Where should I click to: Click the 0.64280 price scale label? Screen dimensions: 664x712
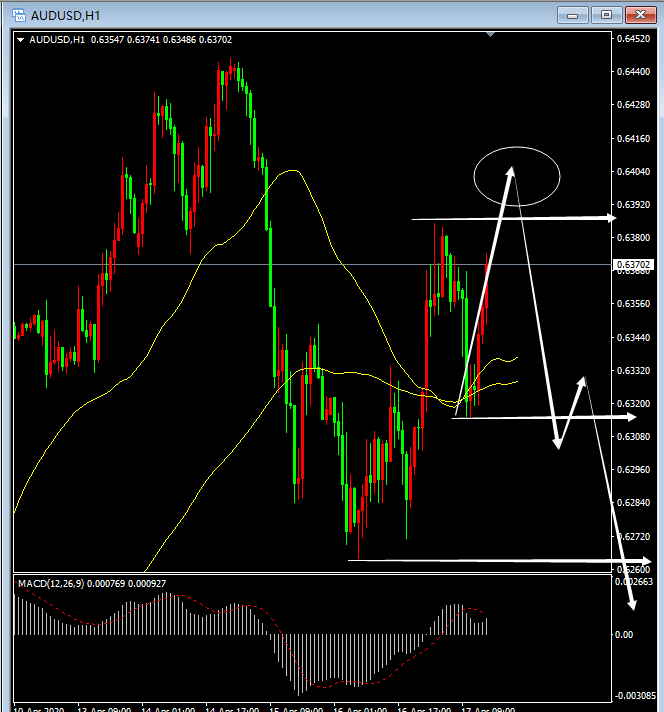pyautogui.click(x=634, y=105)
